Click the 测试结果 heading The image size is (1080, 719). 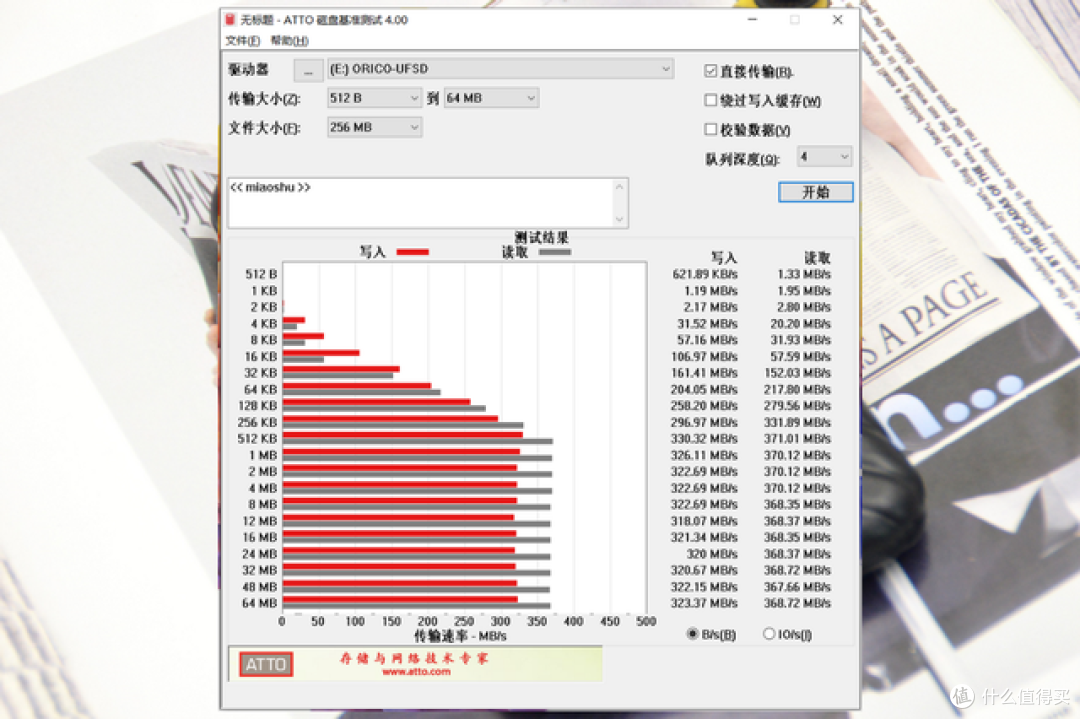541,238
